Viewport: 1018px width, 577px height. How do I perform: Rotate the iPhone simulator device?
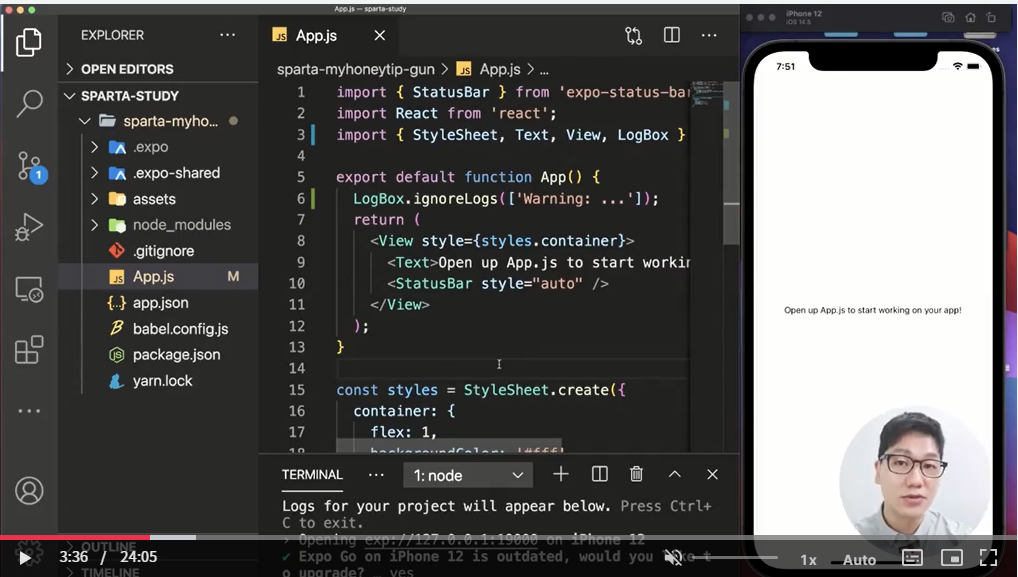pyautogui.click(x=991, y=18)
